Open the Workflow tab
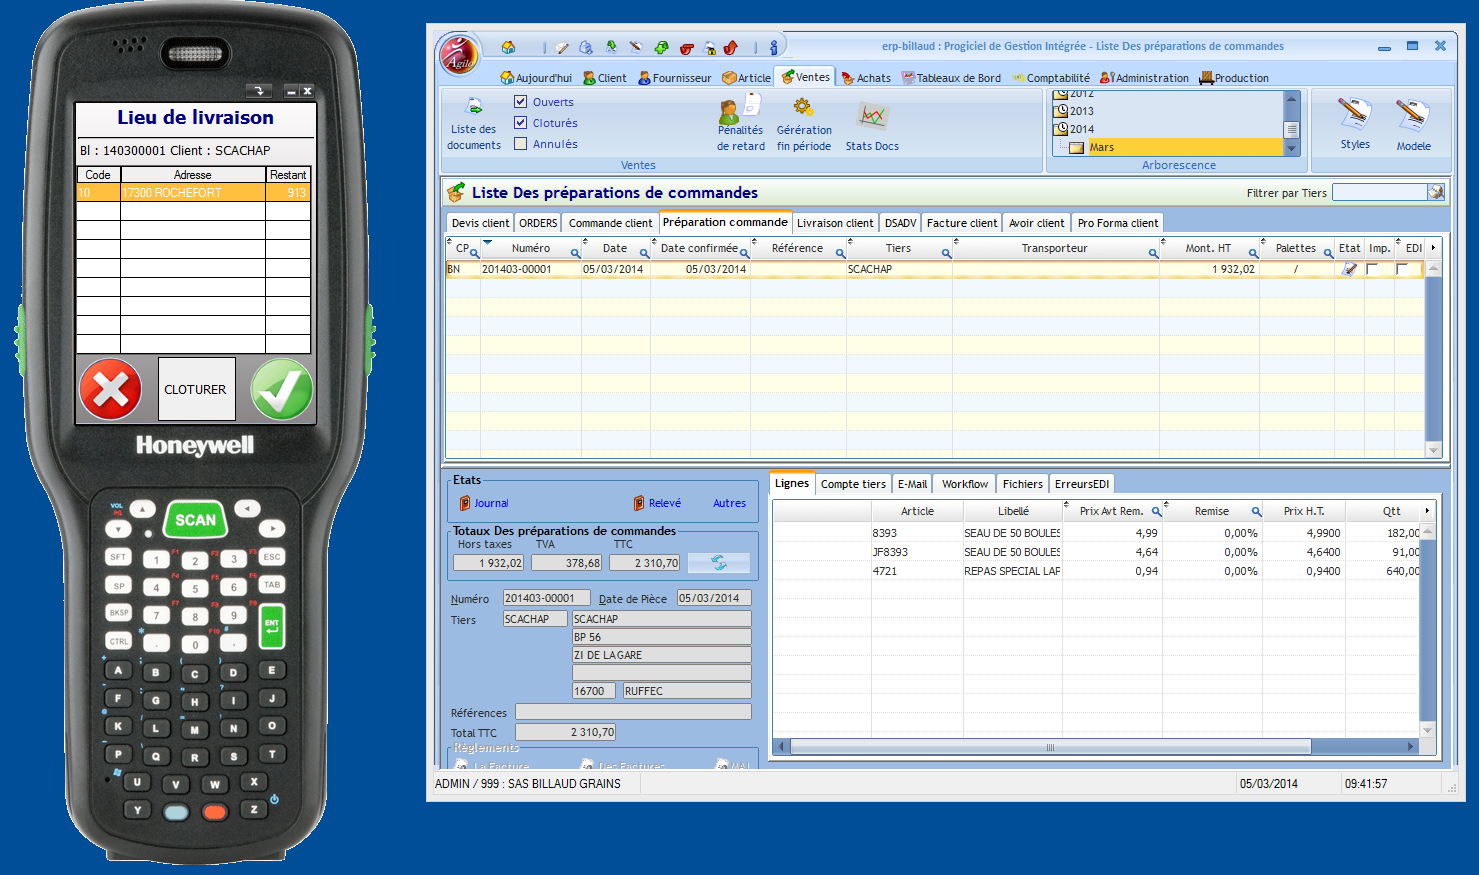1479x875 pixels. [965, 484]
